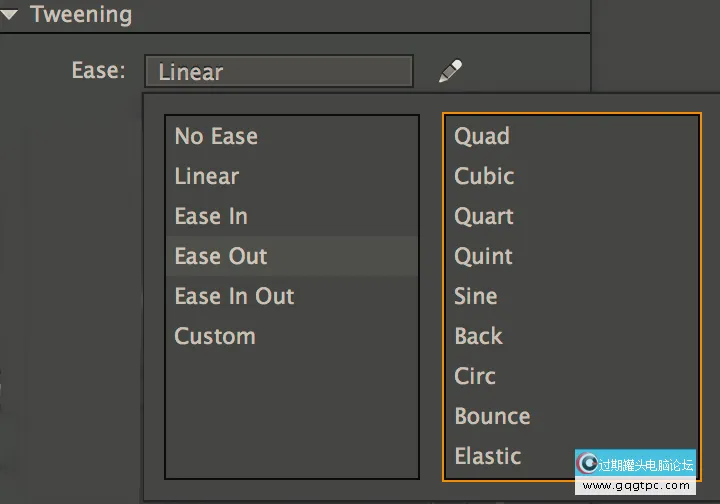Viewport: 720px width, 504px height.
Task: Select Quint easing preset
Action: pyautogui.click(x=484, y=256)
